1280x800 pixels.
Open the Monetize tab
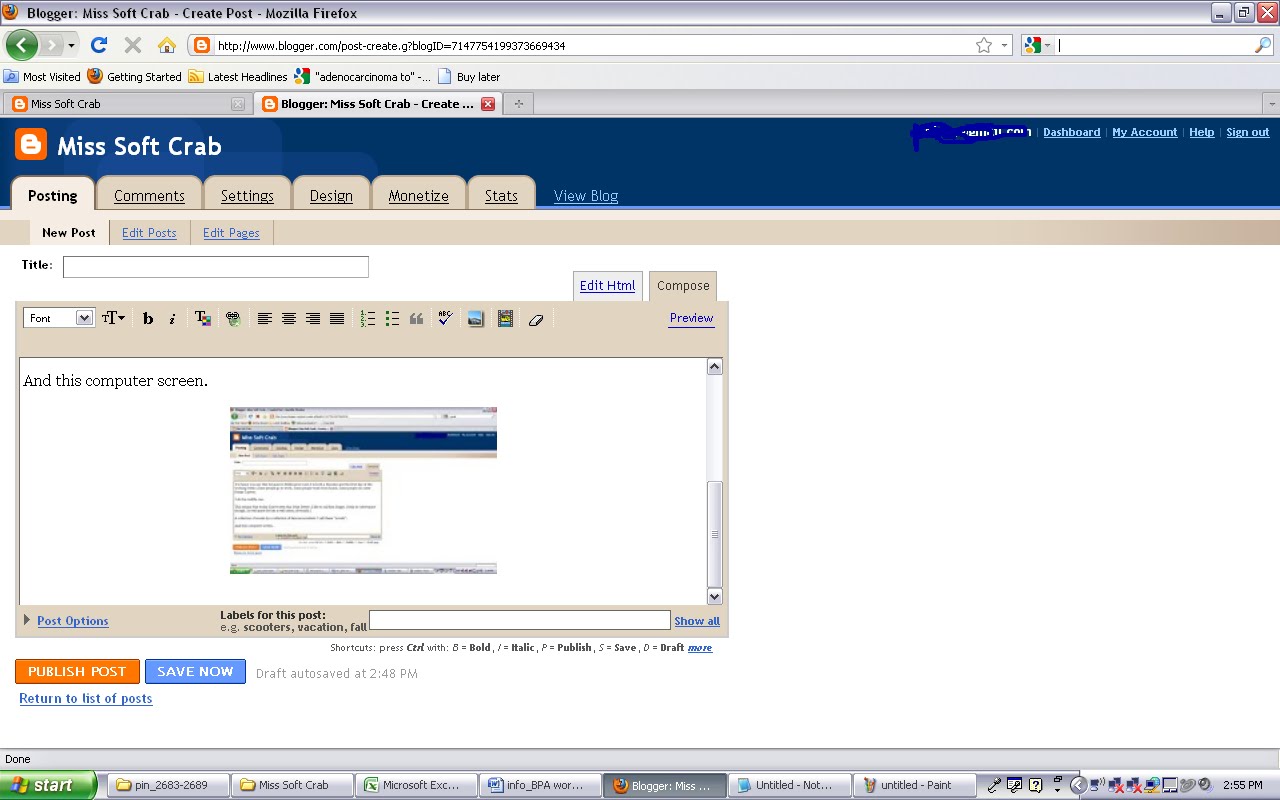pos(418,196)
